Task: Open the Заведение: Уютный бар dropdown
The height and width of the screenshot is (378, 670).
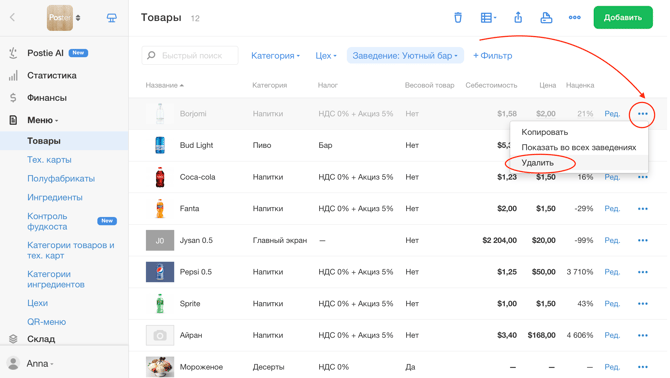Action: [x=405, y=56]
